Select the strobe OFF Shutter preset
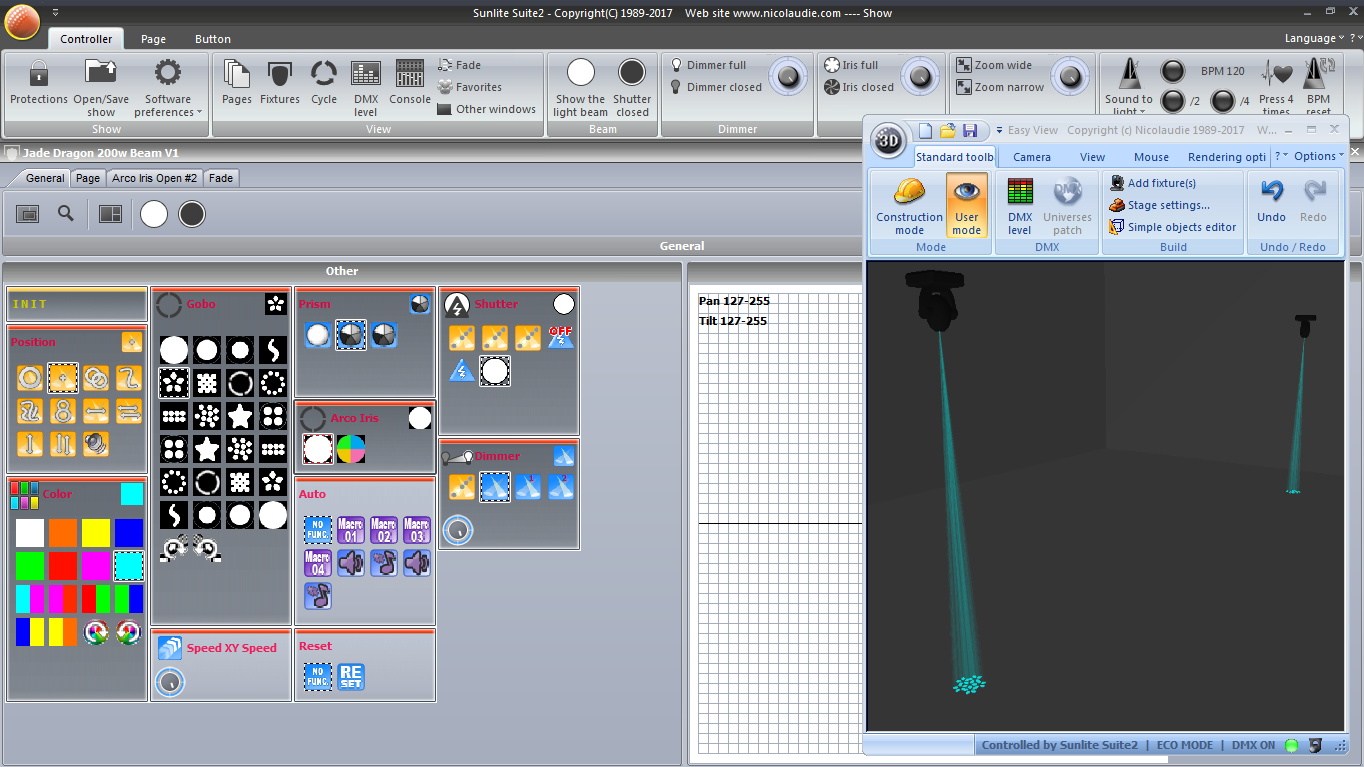 (x=561, y=337)
